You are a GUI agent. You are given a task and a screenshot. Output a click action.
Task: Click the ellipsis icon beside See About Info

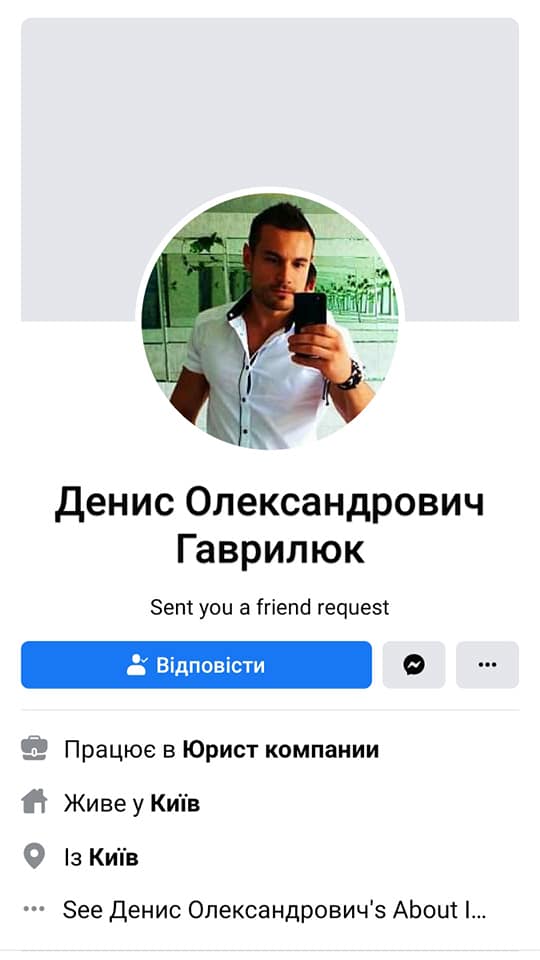pos(34,909)
